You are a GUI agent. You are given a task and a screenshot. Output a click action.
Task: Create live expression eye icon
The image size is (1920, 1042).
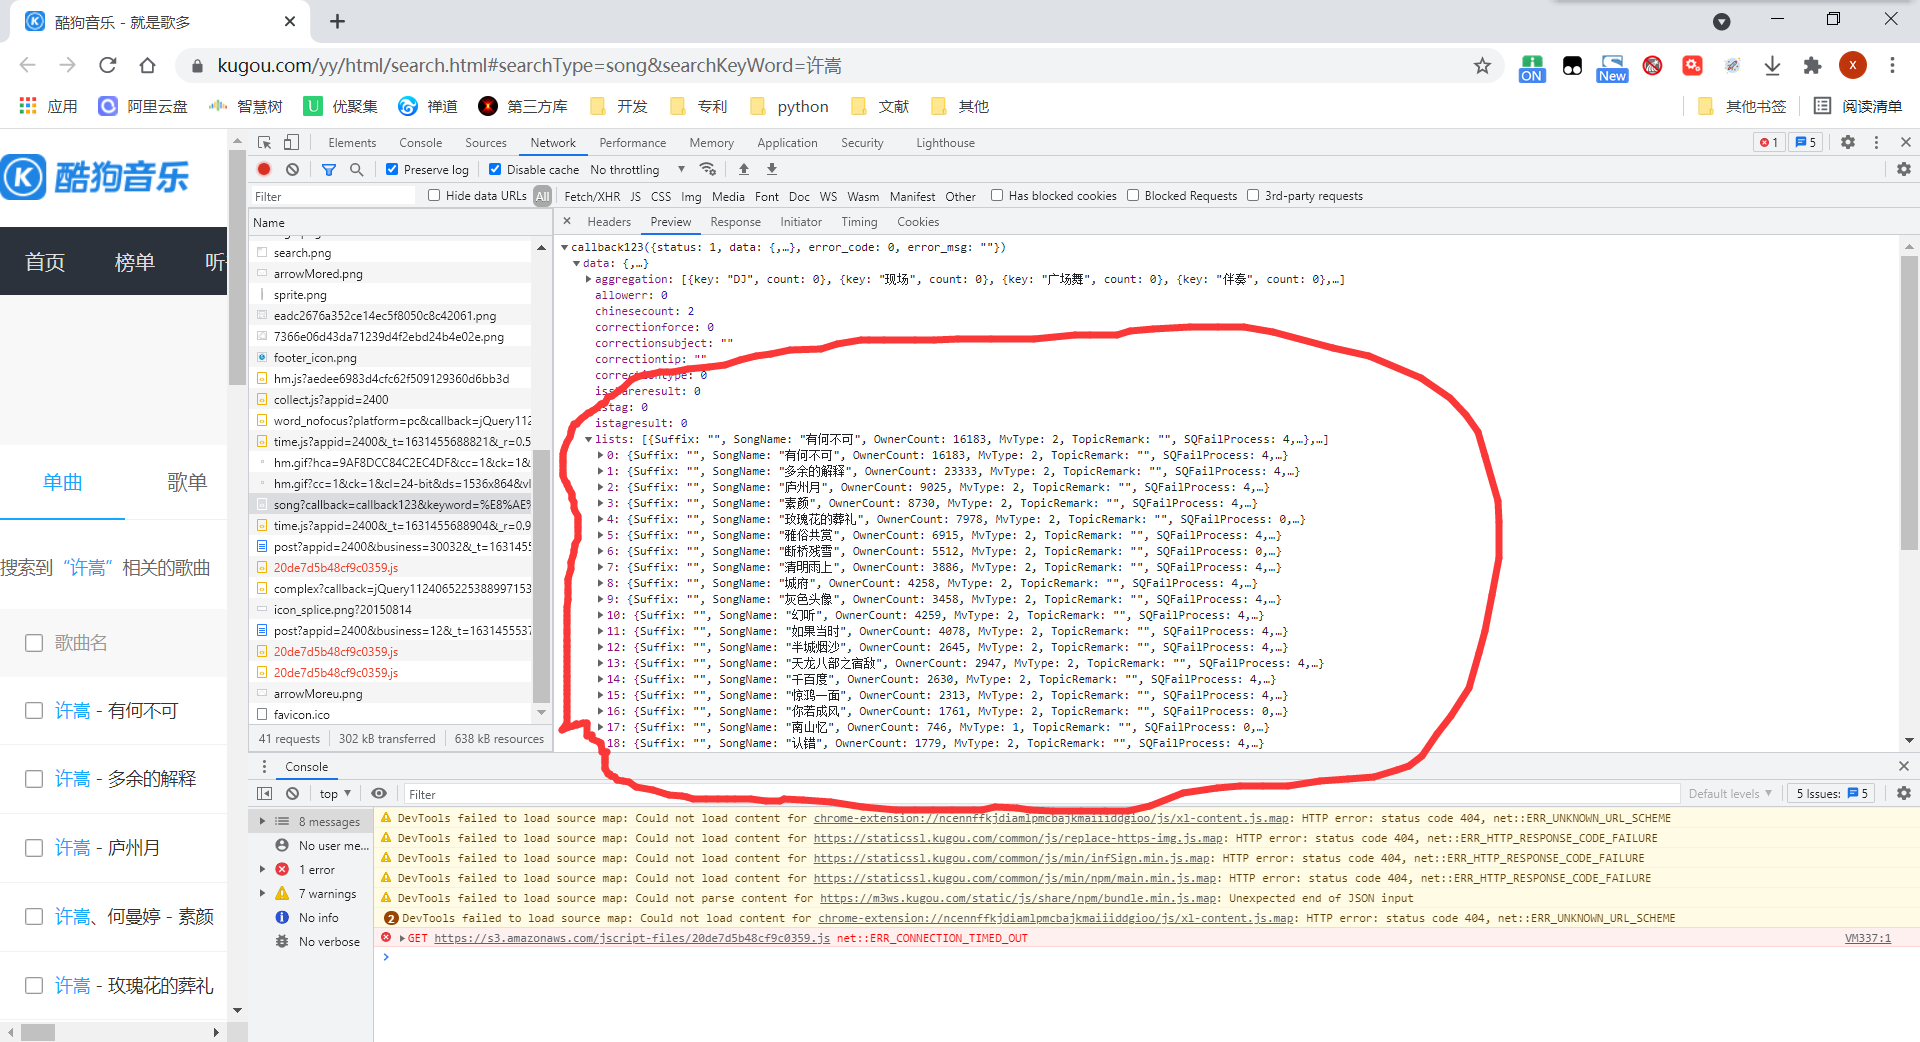[x=379, y=793]
